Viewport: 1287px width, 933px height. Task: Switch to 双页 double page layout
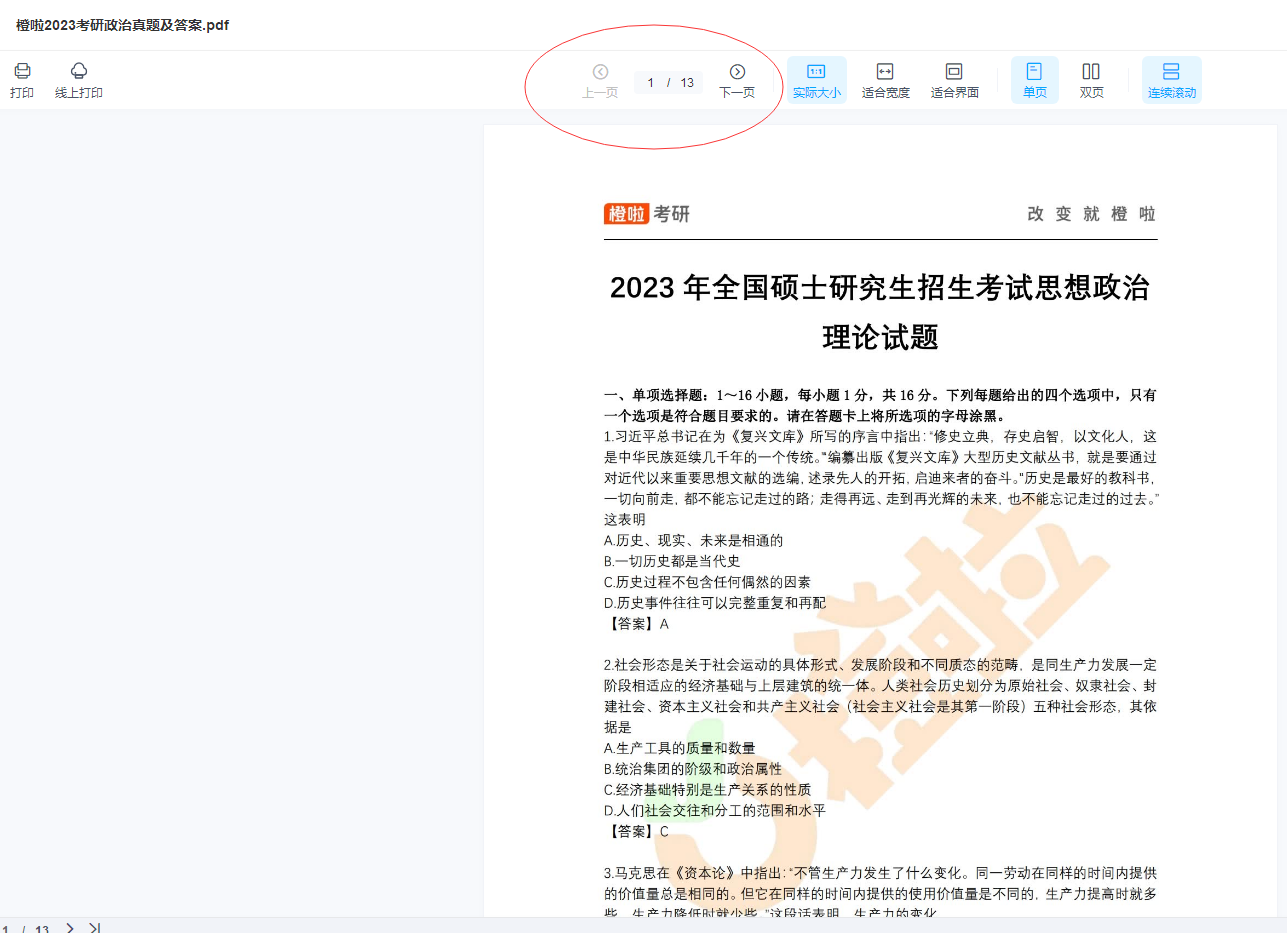(1091, 80)
